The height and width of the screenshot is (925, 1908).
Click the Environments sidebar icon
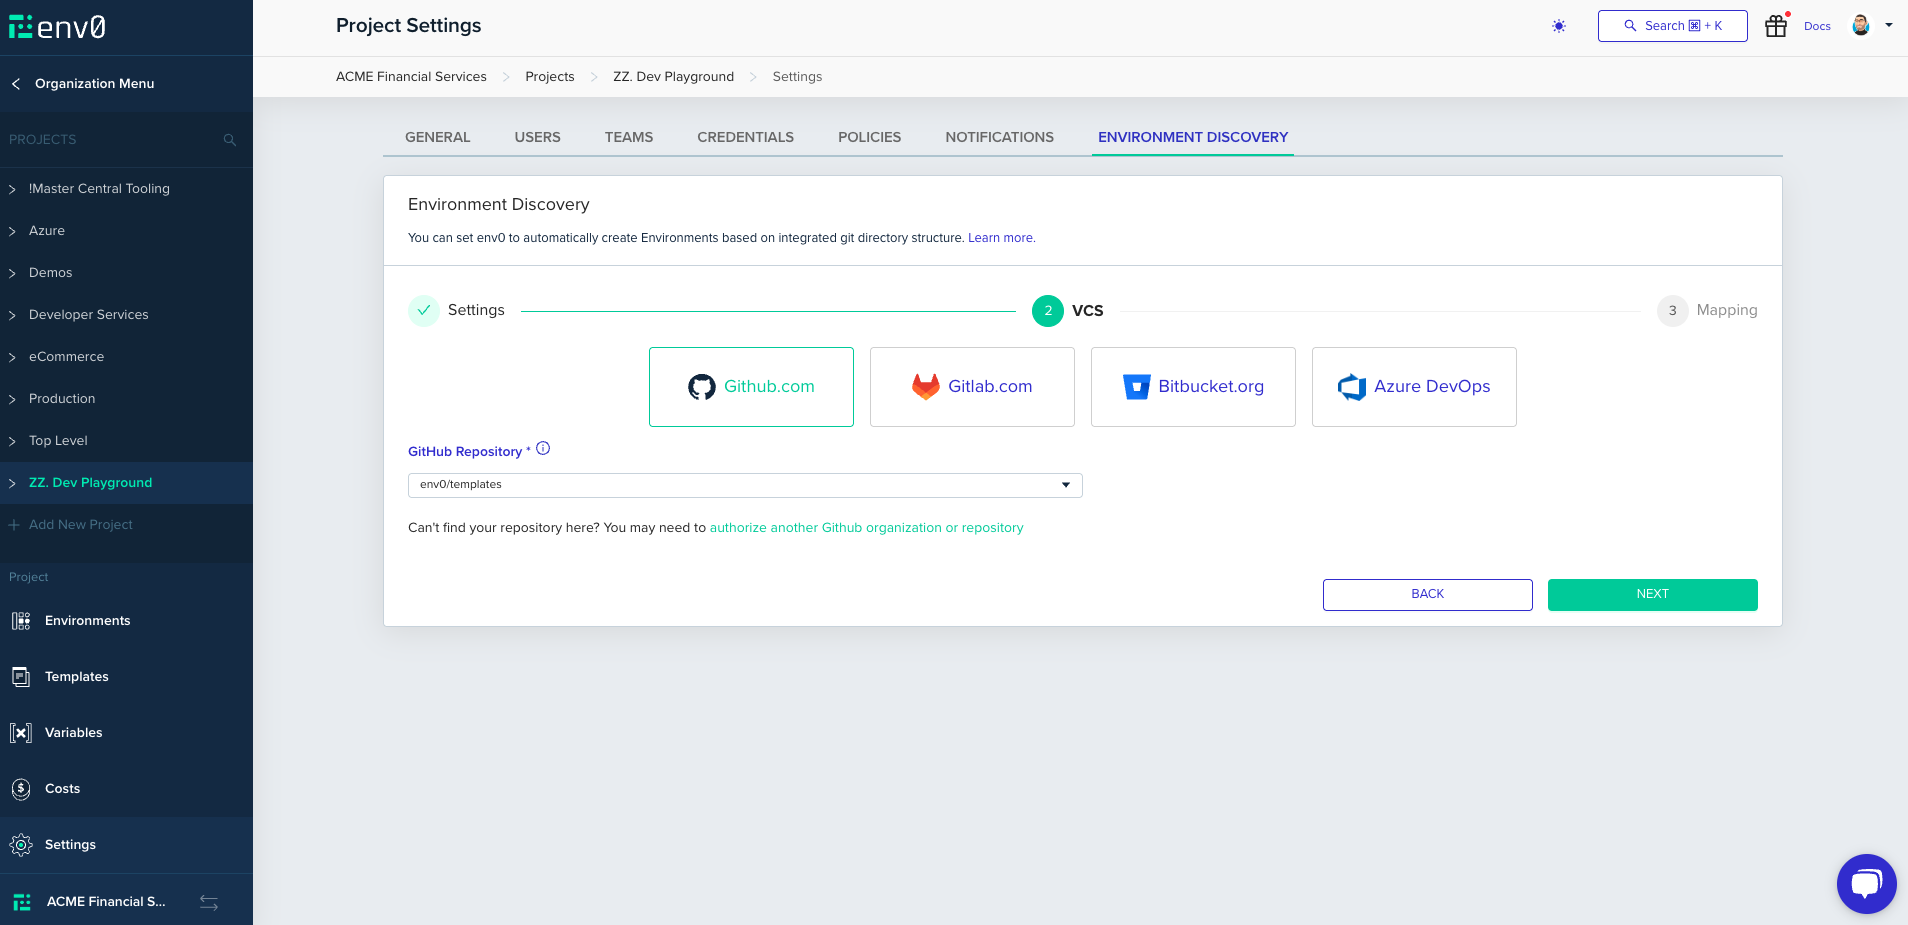pos(21,621)
